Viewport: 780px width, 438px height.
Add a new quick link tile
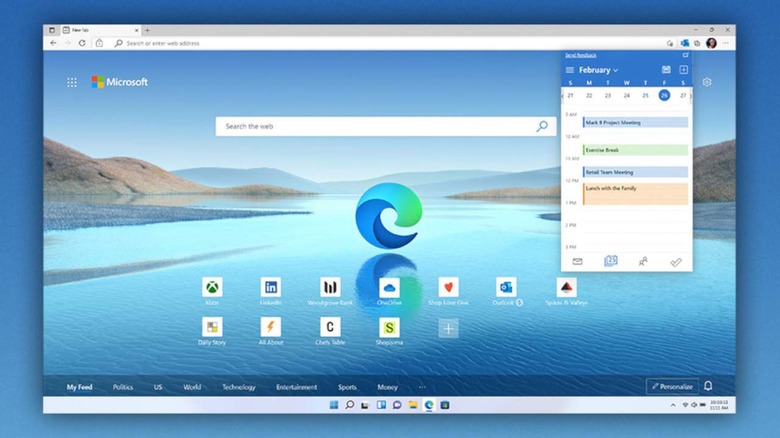tap(448, 328)
